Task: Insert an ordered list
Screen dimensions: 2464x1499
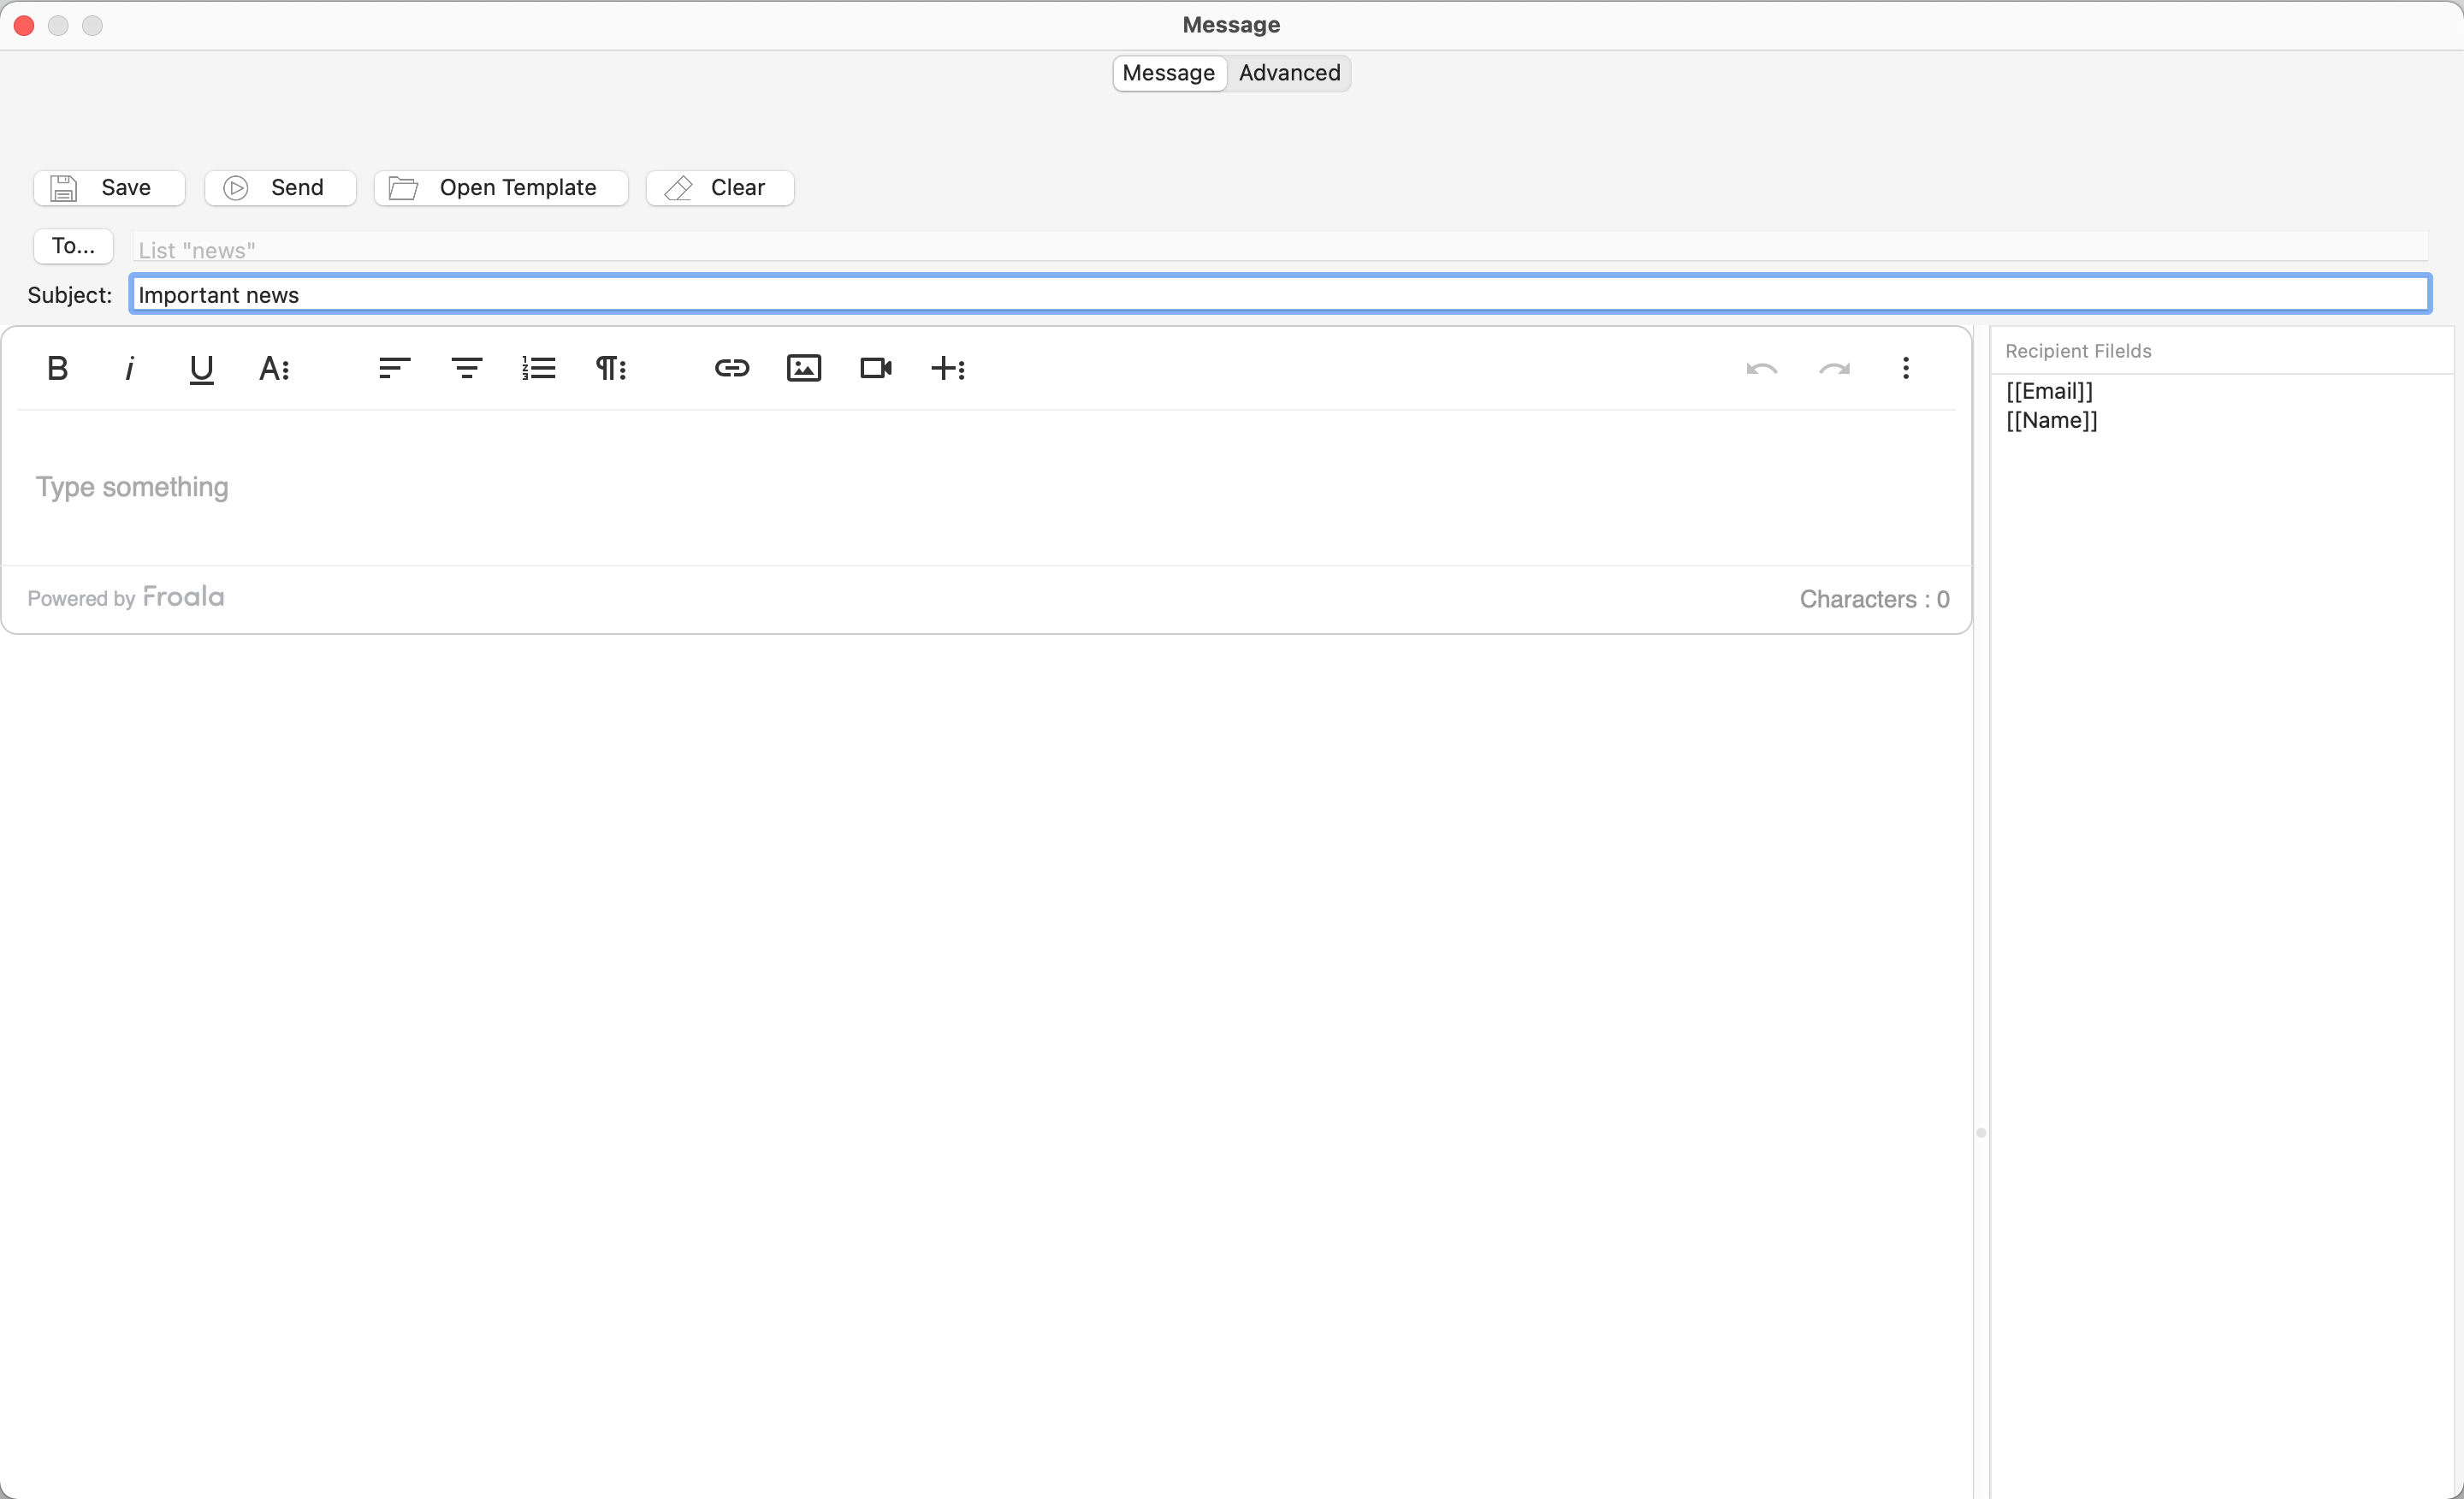Action: (x=538, y=368)
